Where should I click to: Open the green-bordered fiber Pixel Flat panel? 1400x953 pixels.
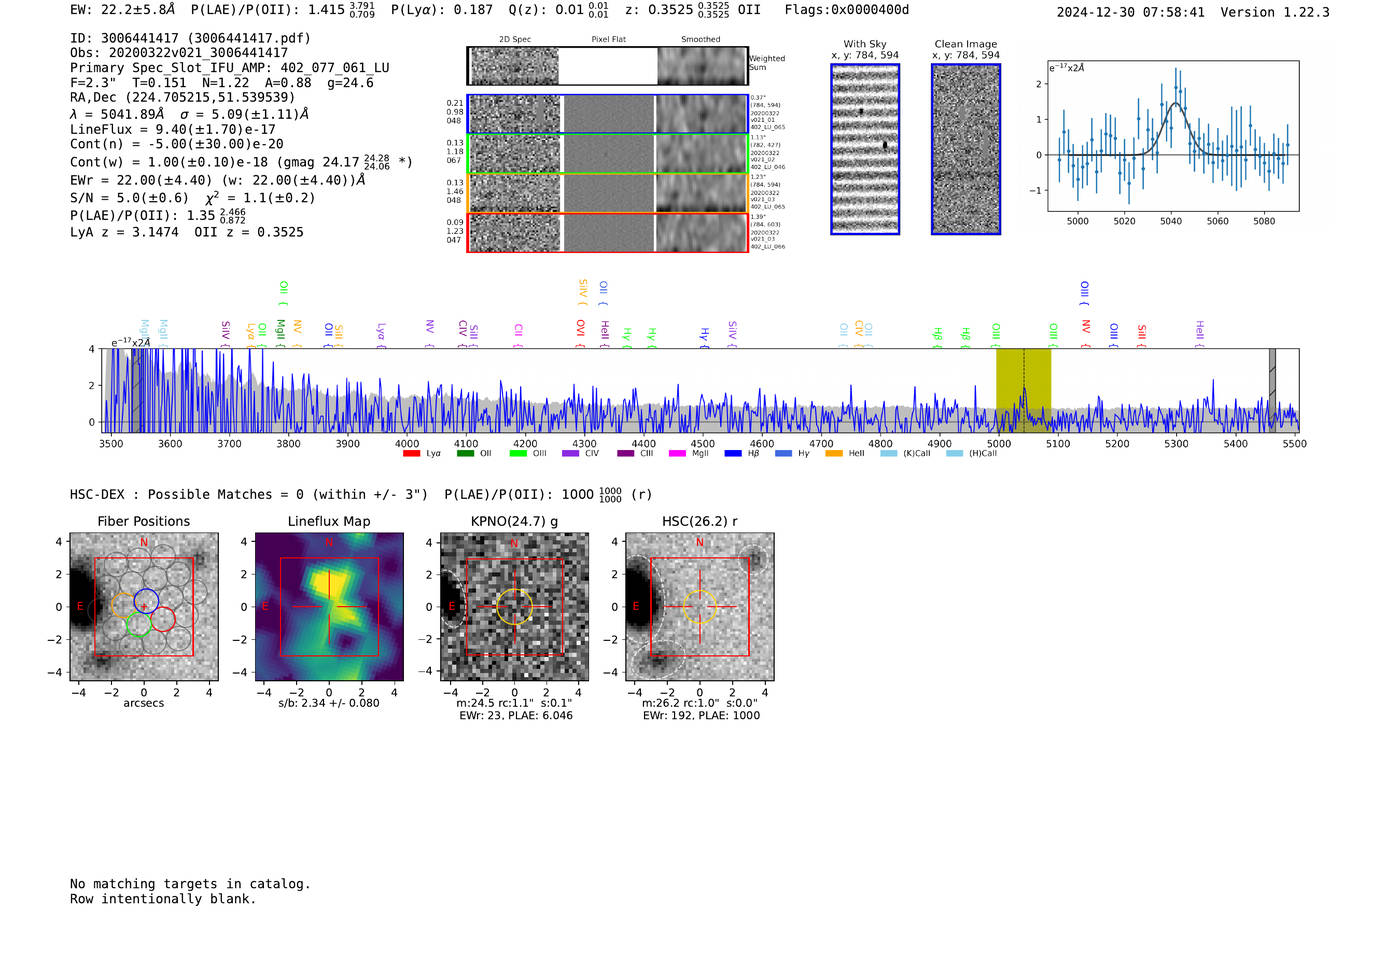click(608, 154)
